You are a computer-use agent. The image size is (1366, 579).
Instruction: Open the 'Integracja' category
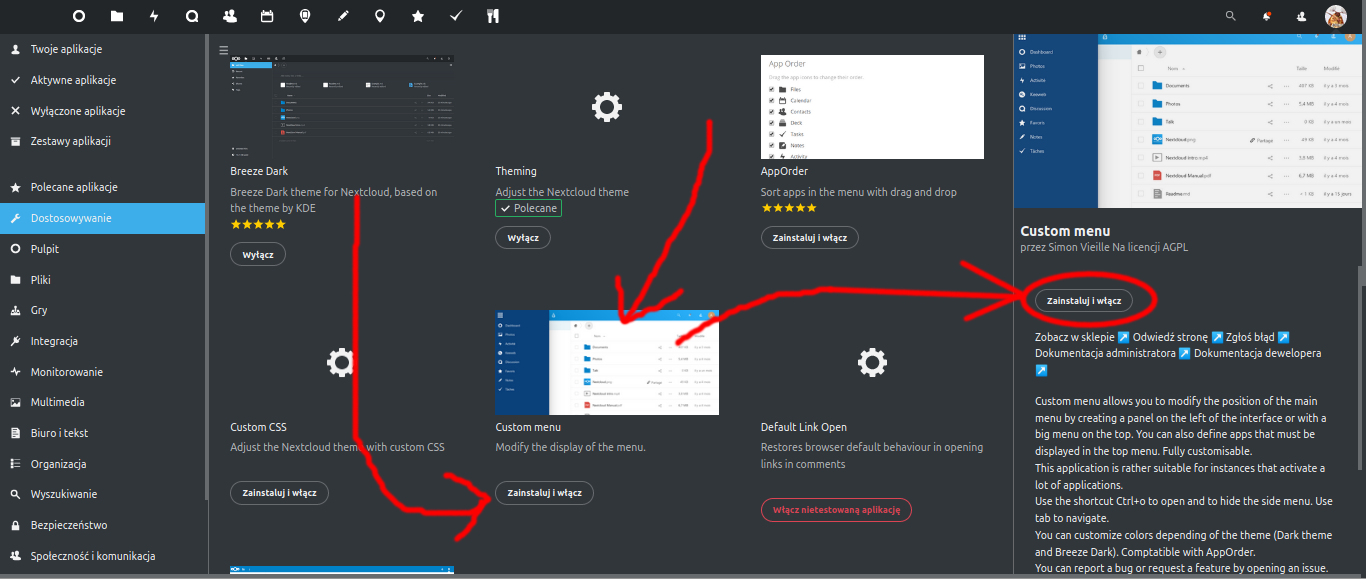click(x=102, y=341)
